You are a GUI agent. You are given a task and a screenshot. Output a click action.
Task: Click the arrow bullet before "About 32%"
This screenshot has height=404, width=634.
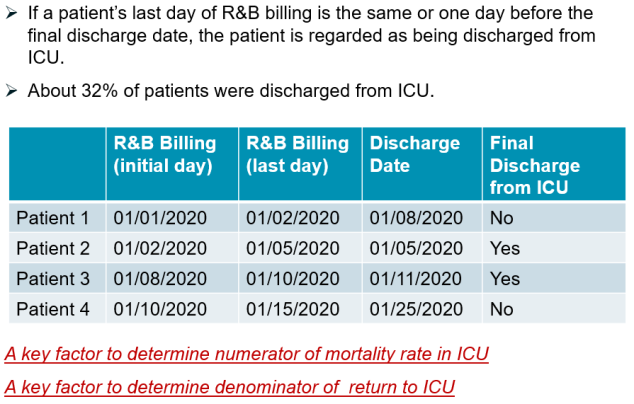[12, 91]
